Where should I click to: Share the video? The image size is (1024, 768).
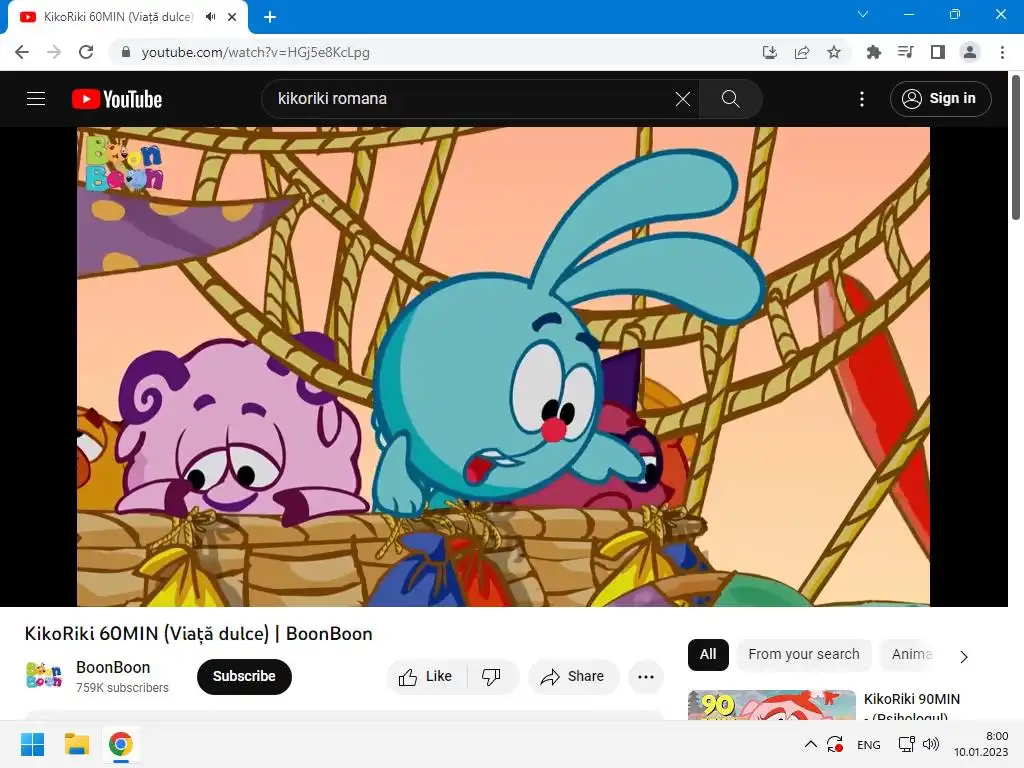click(573, 677)
